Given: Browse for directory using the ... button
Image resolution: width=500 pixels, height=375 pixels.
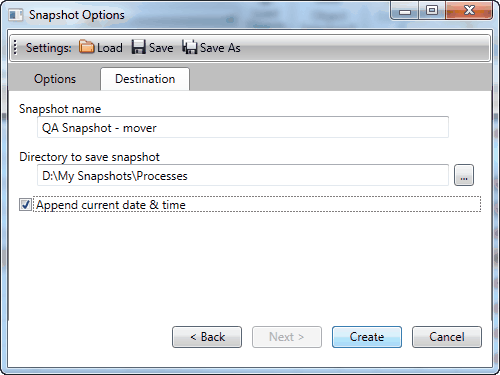Looking at the screenshot, I should coord(464,175).
